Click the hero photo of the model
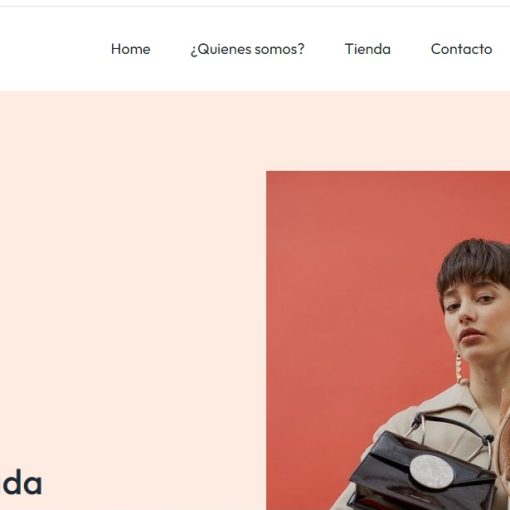This screenshot has height=510, width=510. pos(388,340)
